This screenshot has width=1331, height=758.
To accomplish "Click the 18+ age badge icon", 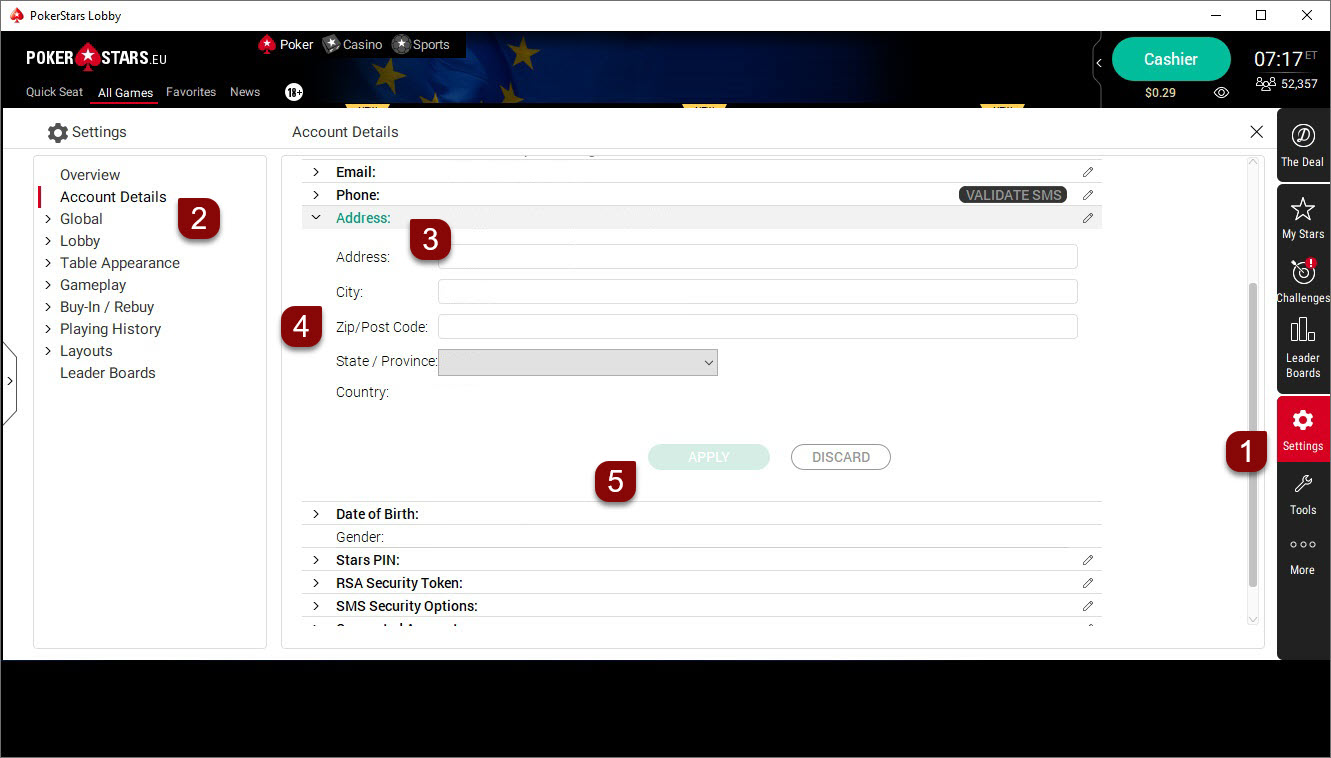I will point(294,92).
